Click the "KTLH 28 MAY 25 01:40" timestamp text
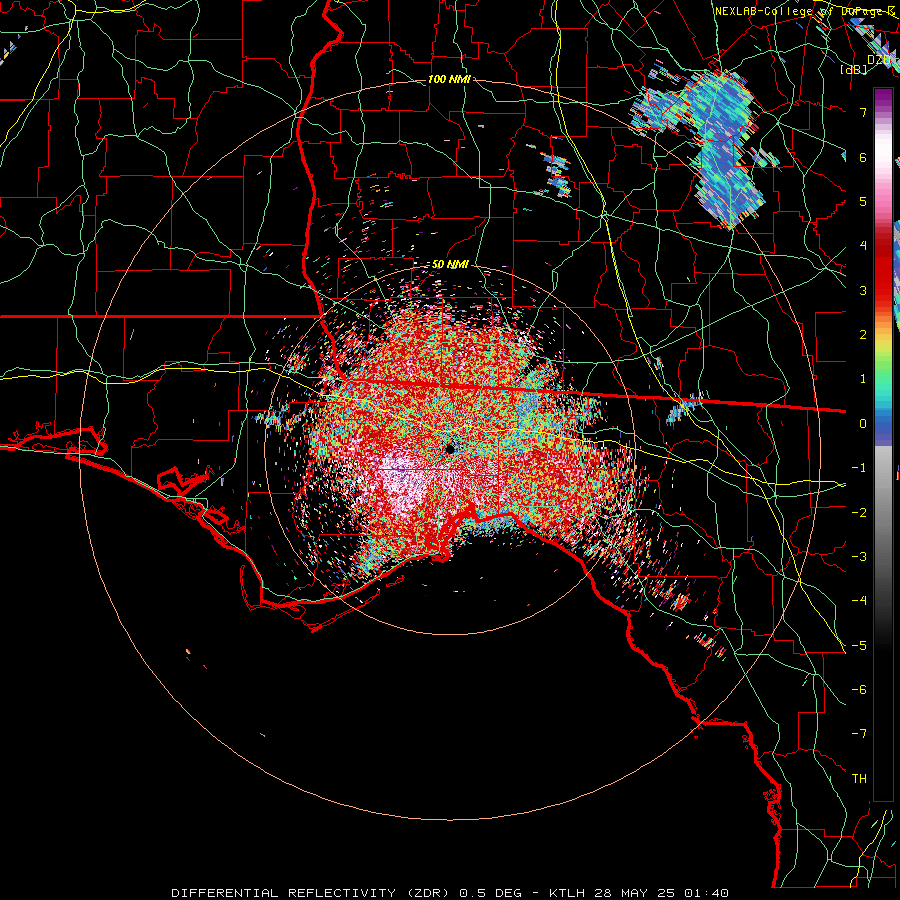Screen dimensions: 900x900 coord(639,893)
